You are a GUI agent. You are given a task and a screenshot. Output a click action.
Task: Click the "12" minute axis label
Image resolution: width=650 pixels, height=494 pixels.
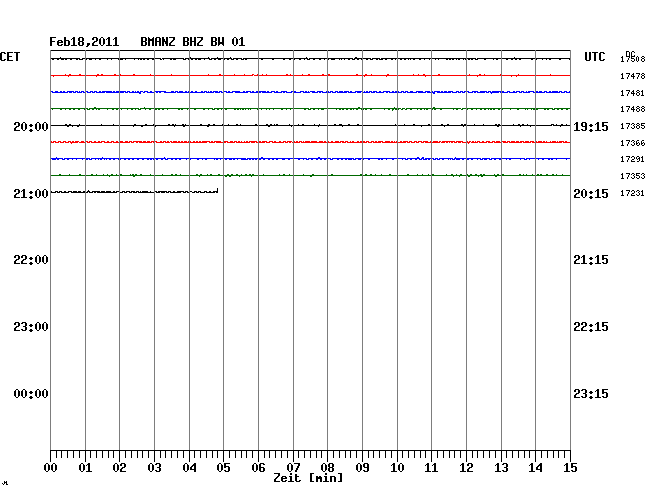point(466,468)
